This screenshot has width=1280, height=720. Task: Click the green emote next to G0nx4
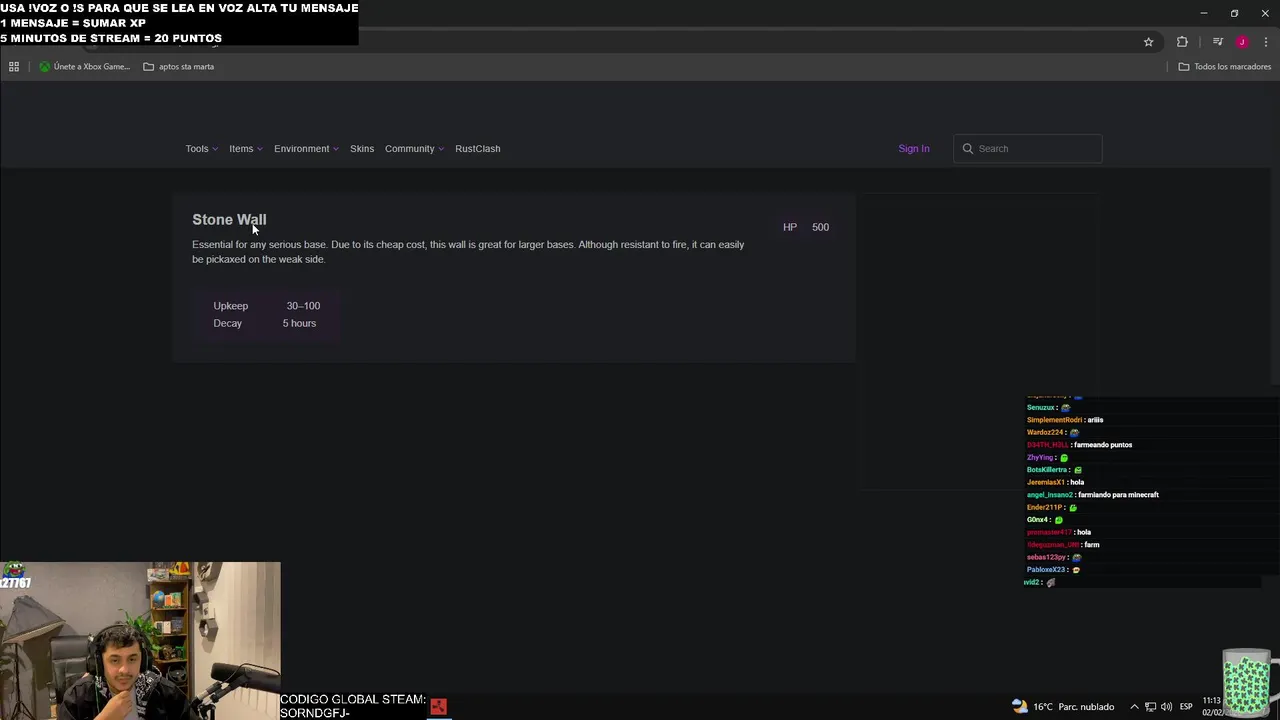click(1058, 520)
